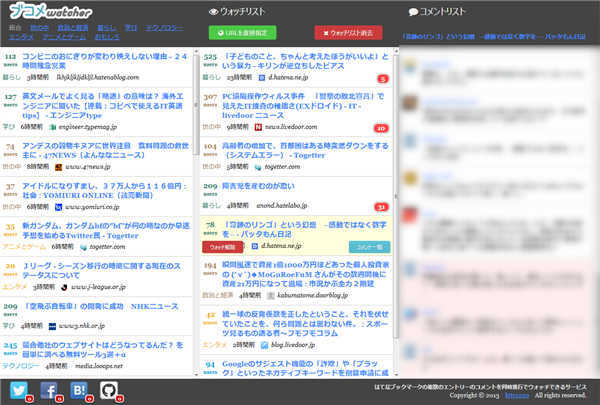Click the eye icon beside ウォッチリスト
This screenshot has height=405, width=600.
tap(213, 12)
